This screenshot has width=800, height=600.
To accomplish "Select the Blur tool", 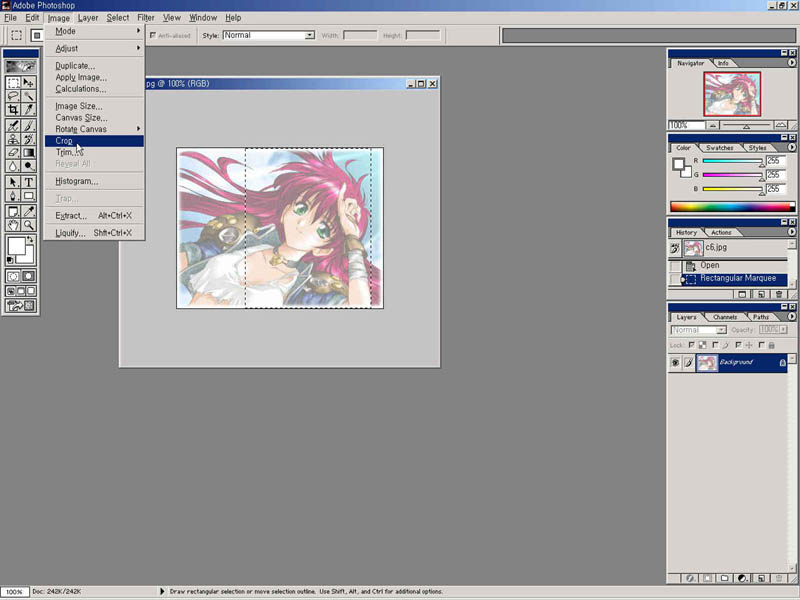I will (x=13, y=165).
